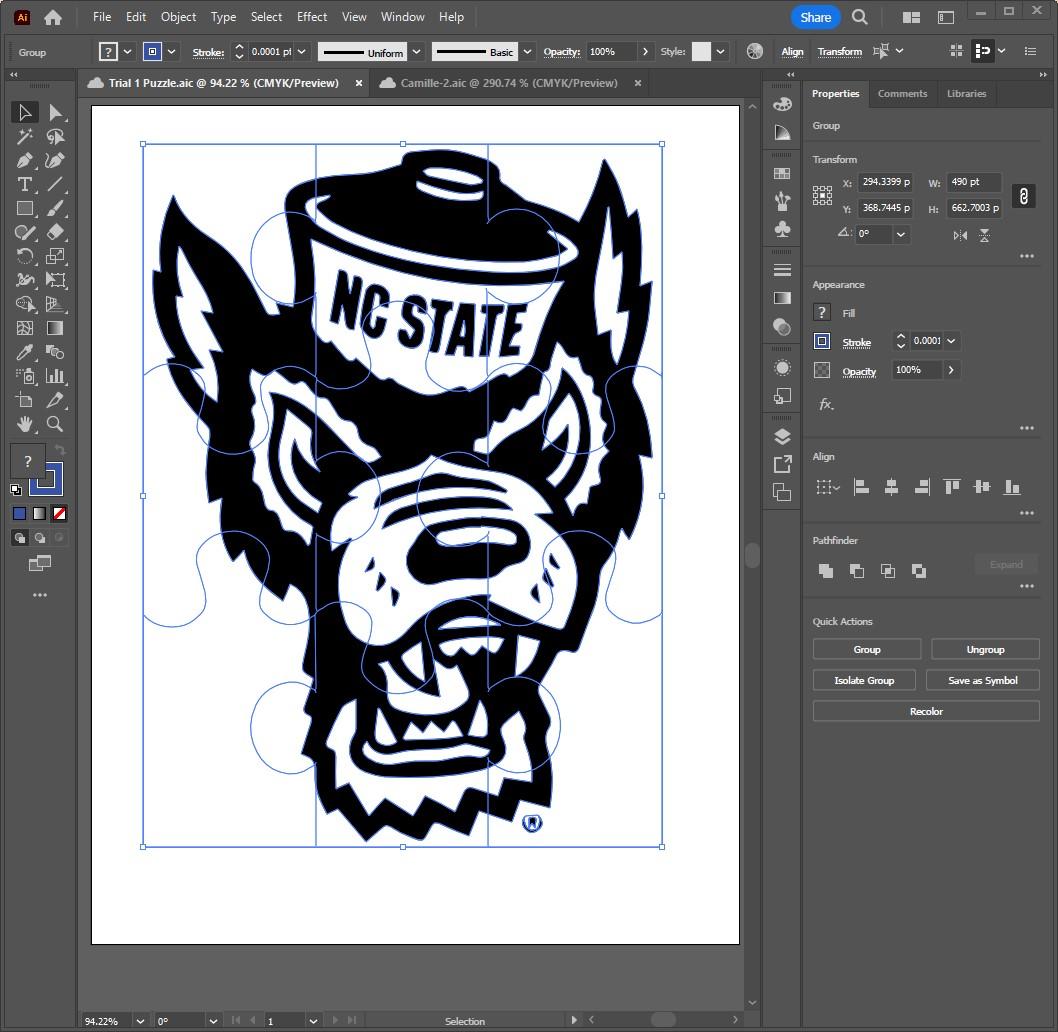Select the Pen tool

click(x=25, y=161)
